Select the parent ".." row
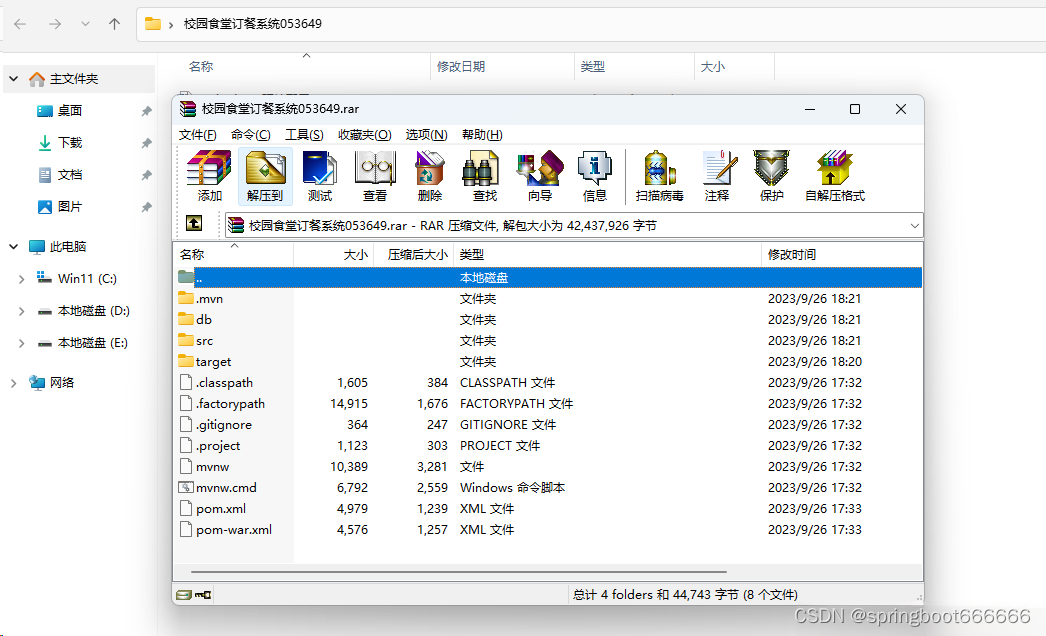The image size is (1046, 636). [x=548, y=277]
